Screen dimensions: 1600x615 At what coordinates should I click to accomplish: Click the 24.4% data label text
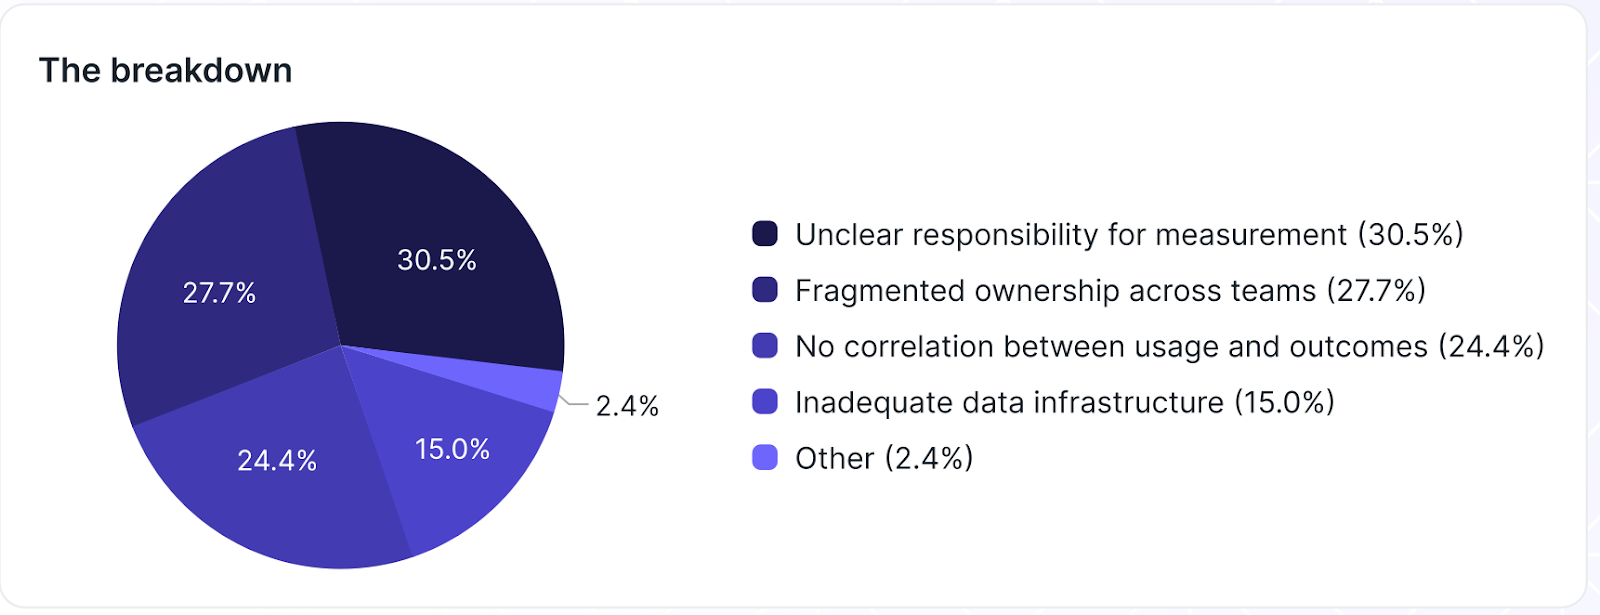coord(277,460)
